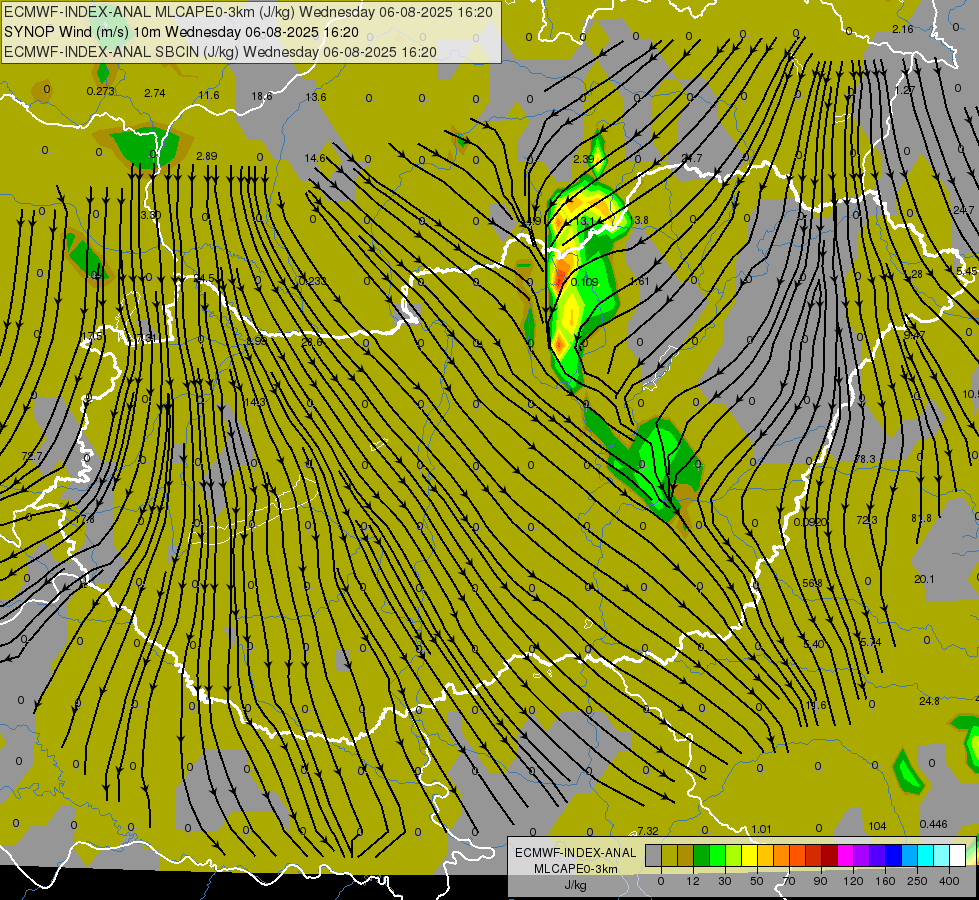The height and width of the screenshot is (900, 979).
Task: Click the map value '18.6'
Action: click(262, 96)
